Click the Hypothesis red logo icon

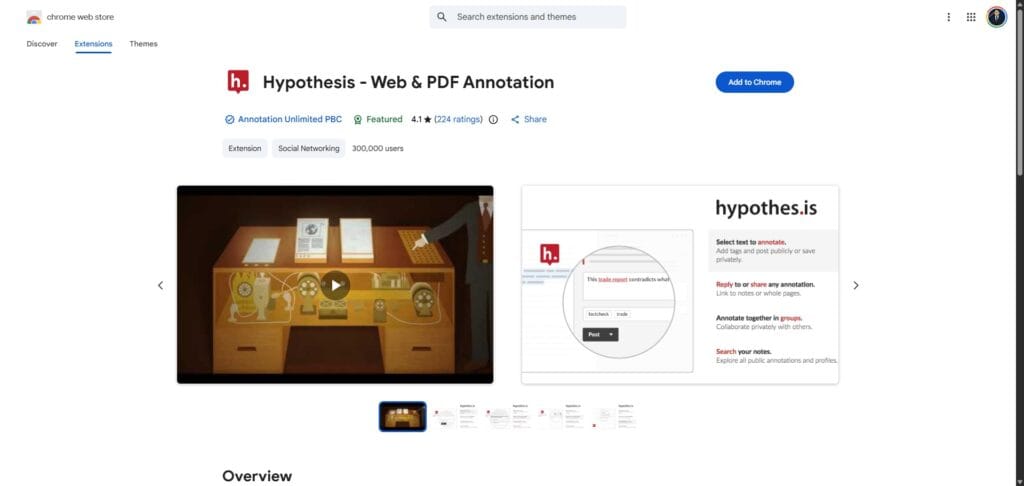[x=238, y=82]
